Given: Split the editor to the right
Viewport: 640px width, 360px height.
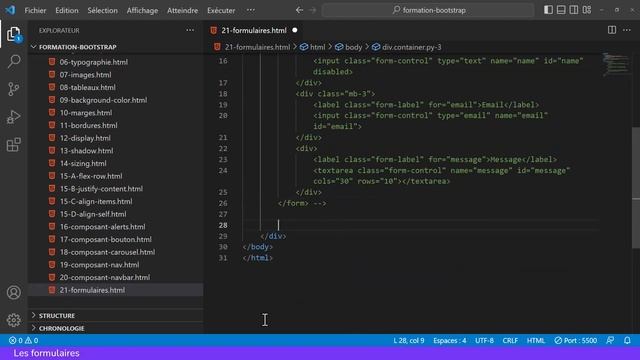Looking at the screenshot, I should (611, 30).
